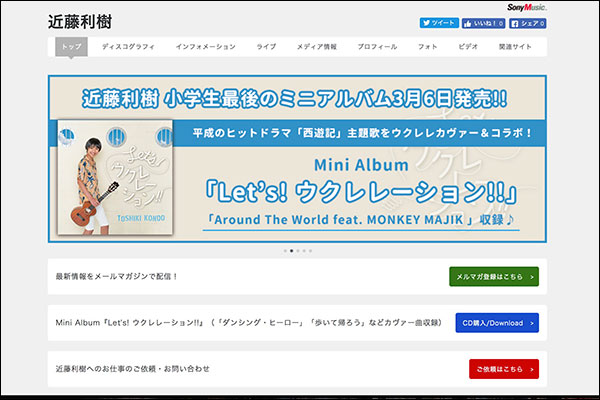Viewport: 600px width, 400px height.
Task: Select the プロフィール tab
Action: (377, 47)
